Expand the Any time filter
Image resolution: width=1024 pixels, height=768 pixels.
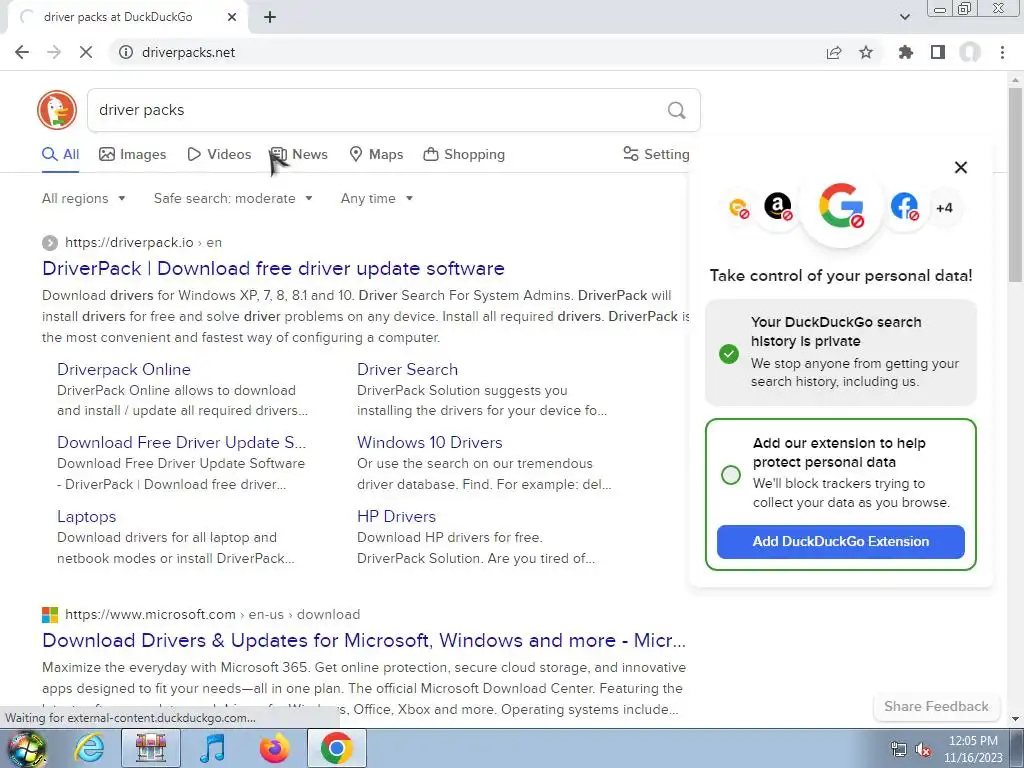pos(377,199)
